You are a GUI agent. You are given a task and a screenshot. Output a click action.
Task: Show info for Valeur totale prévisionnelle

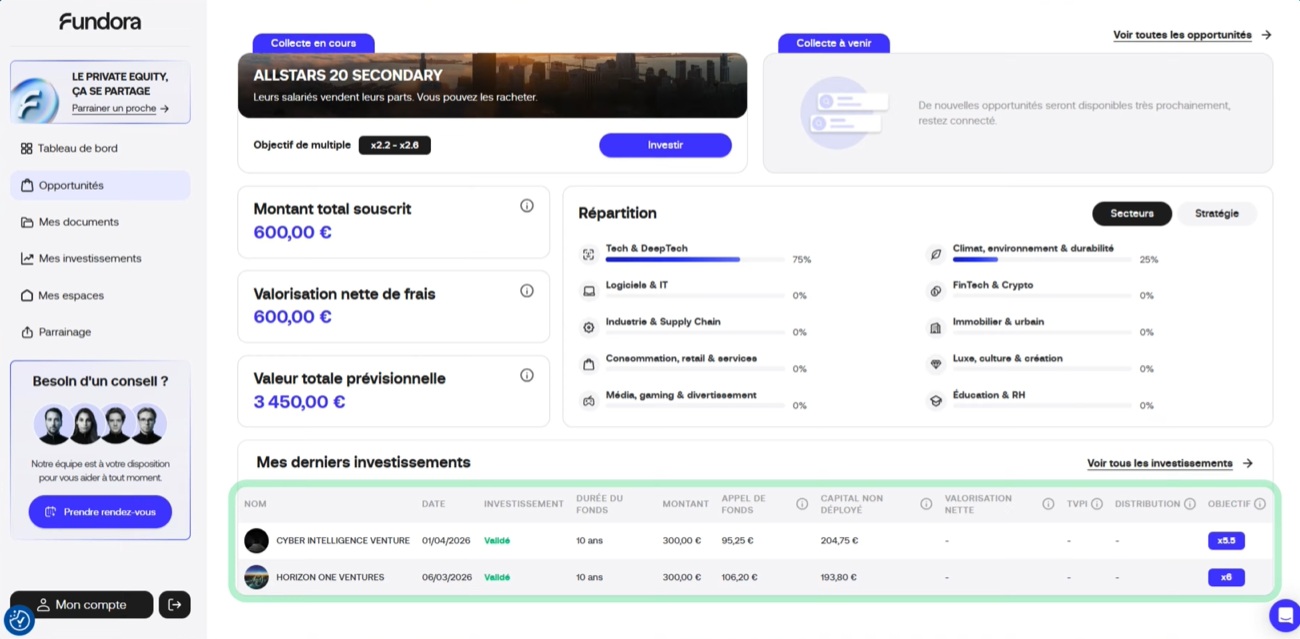[x=527, y=375]
